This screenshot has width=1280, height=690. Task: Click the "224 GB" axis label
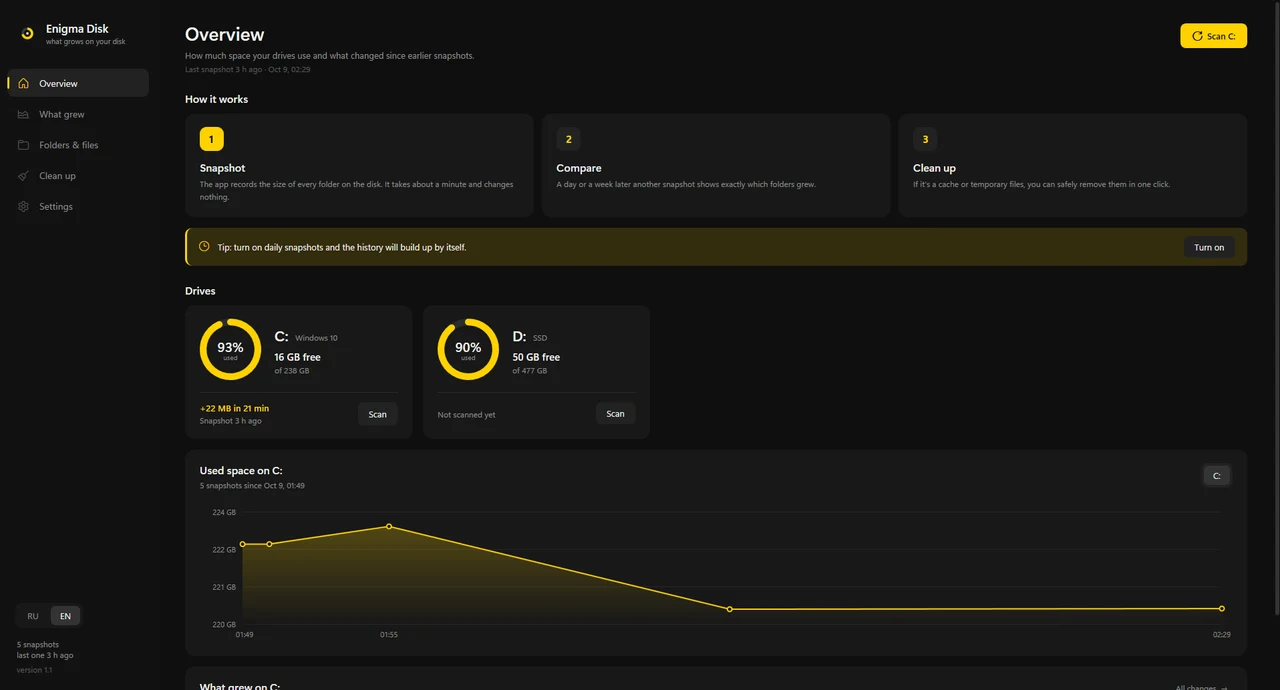pyautogui.click(x=224, y=512)
